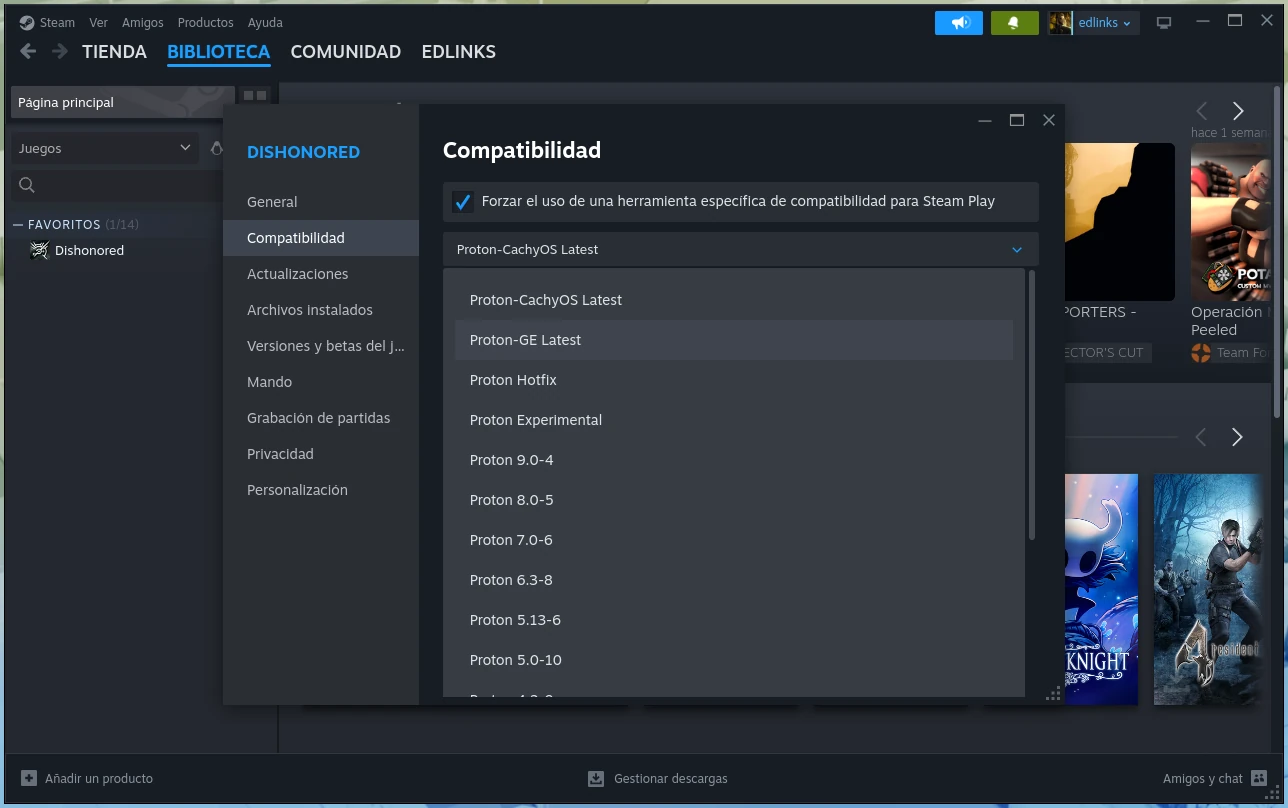The image size is (1288, 808).
Task: Switch to the EDLINKS profile tab
Action: click(459, 52)
